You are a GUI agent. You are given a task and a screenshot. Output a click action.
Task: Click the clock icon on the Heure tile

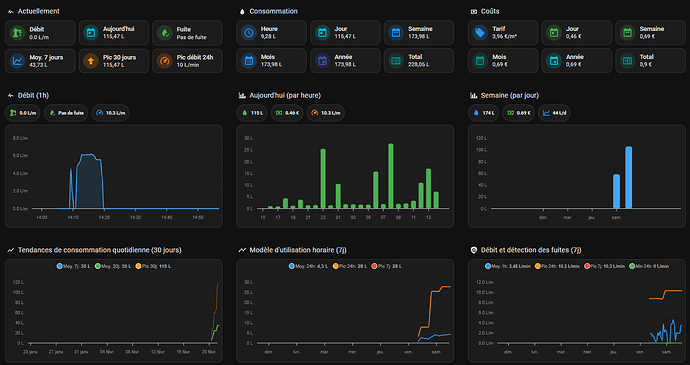click(x=249, y=33)
